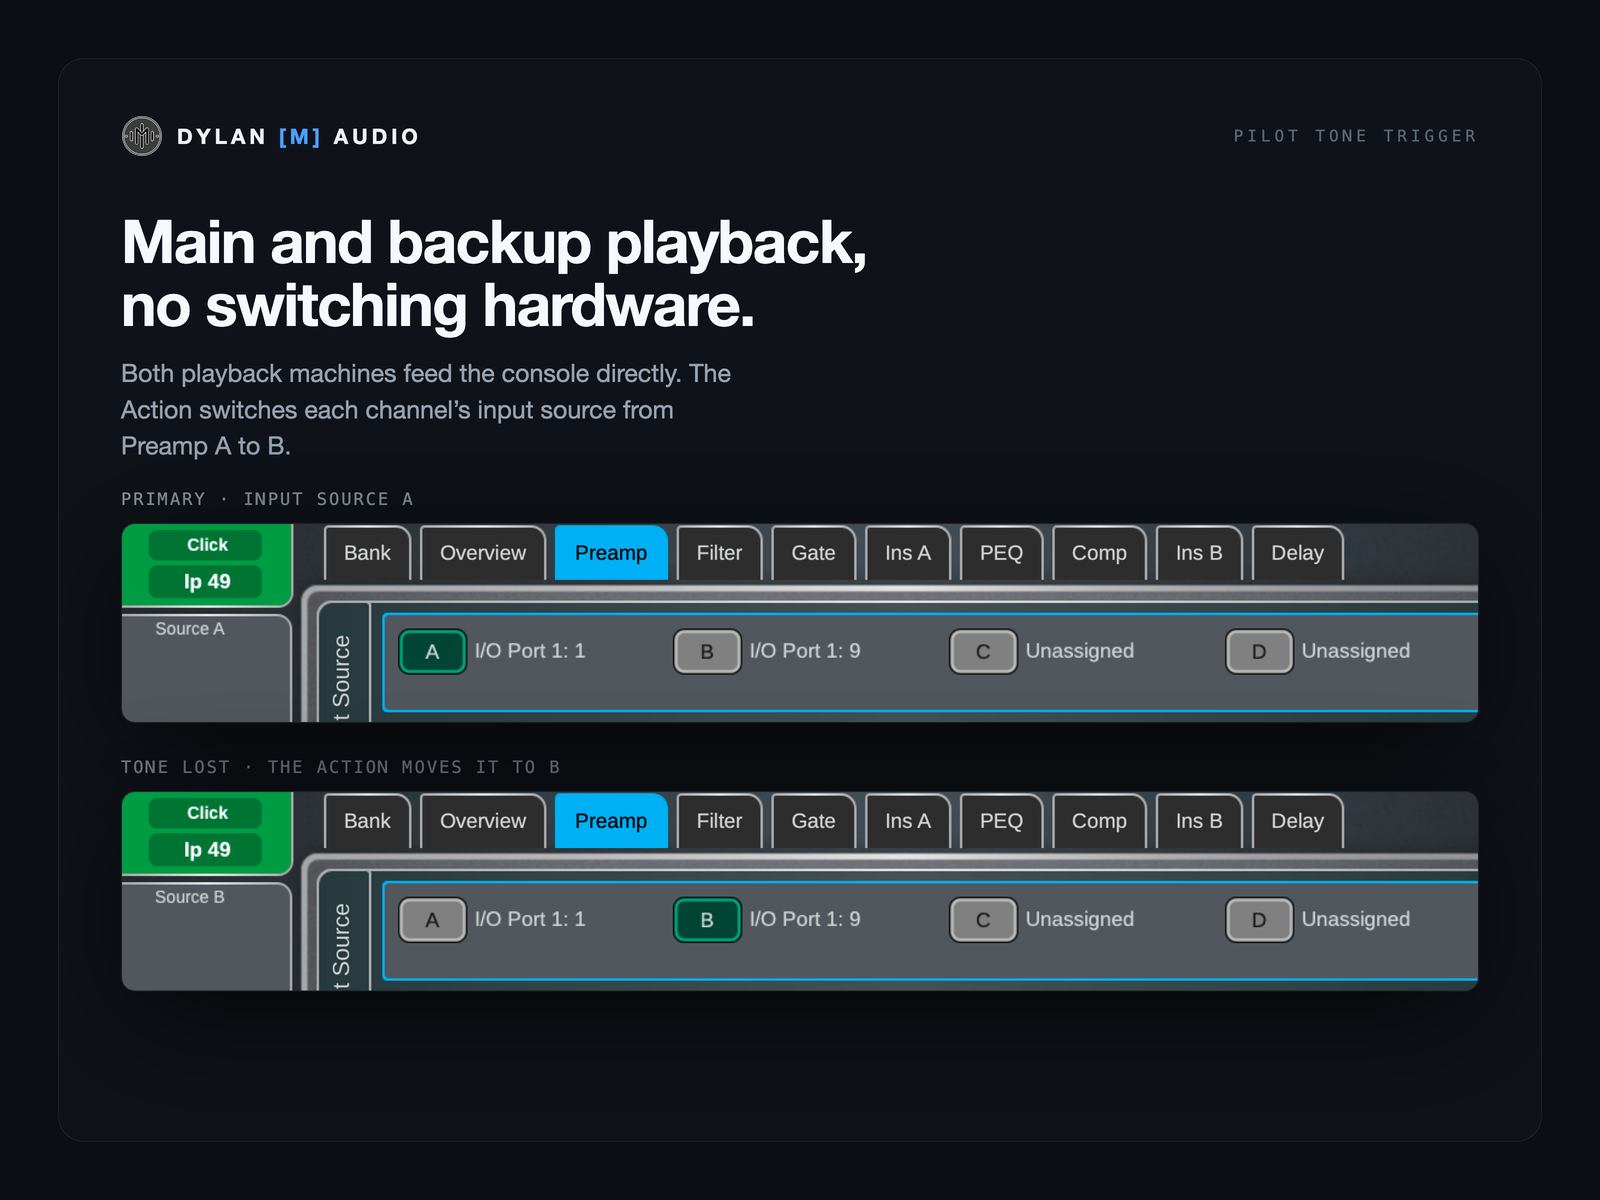Select source D button in the primary panel
This screenshot has height=1200, width=1600.
[1259, 652]
